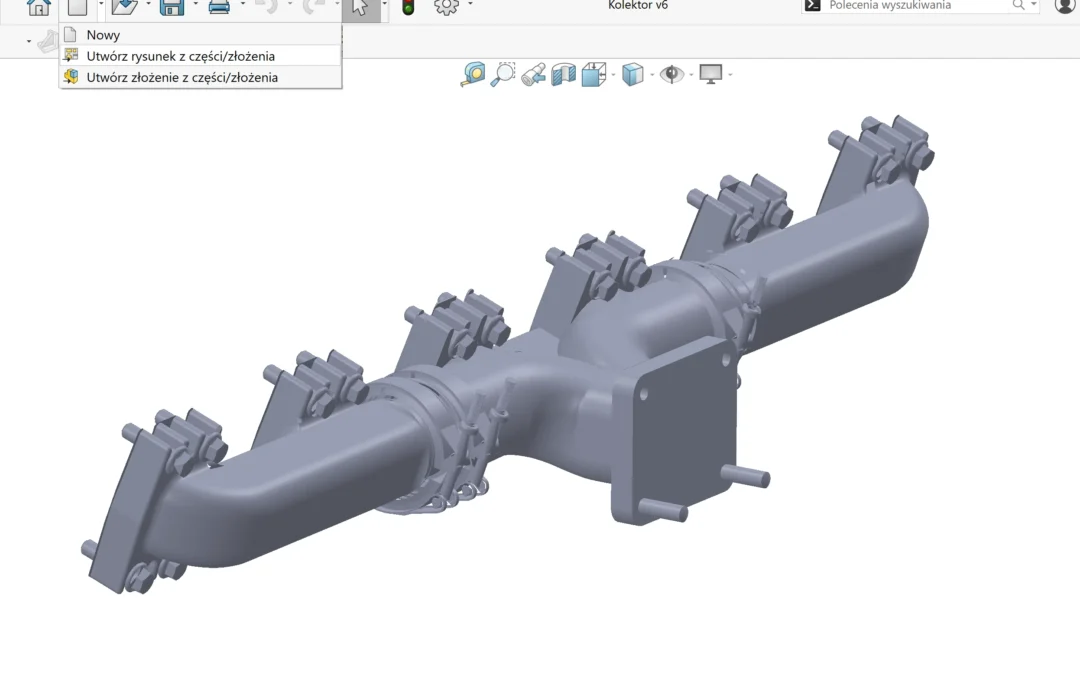Expand the Open button dropdown arrow
Image resolution: width=1080 pixels, height=675 pixels.
pyautogui.click(x=148, y=5)
